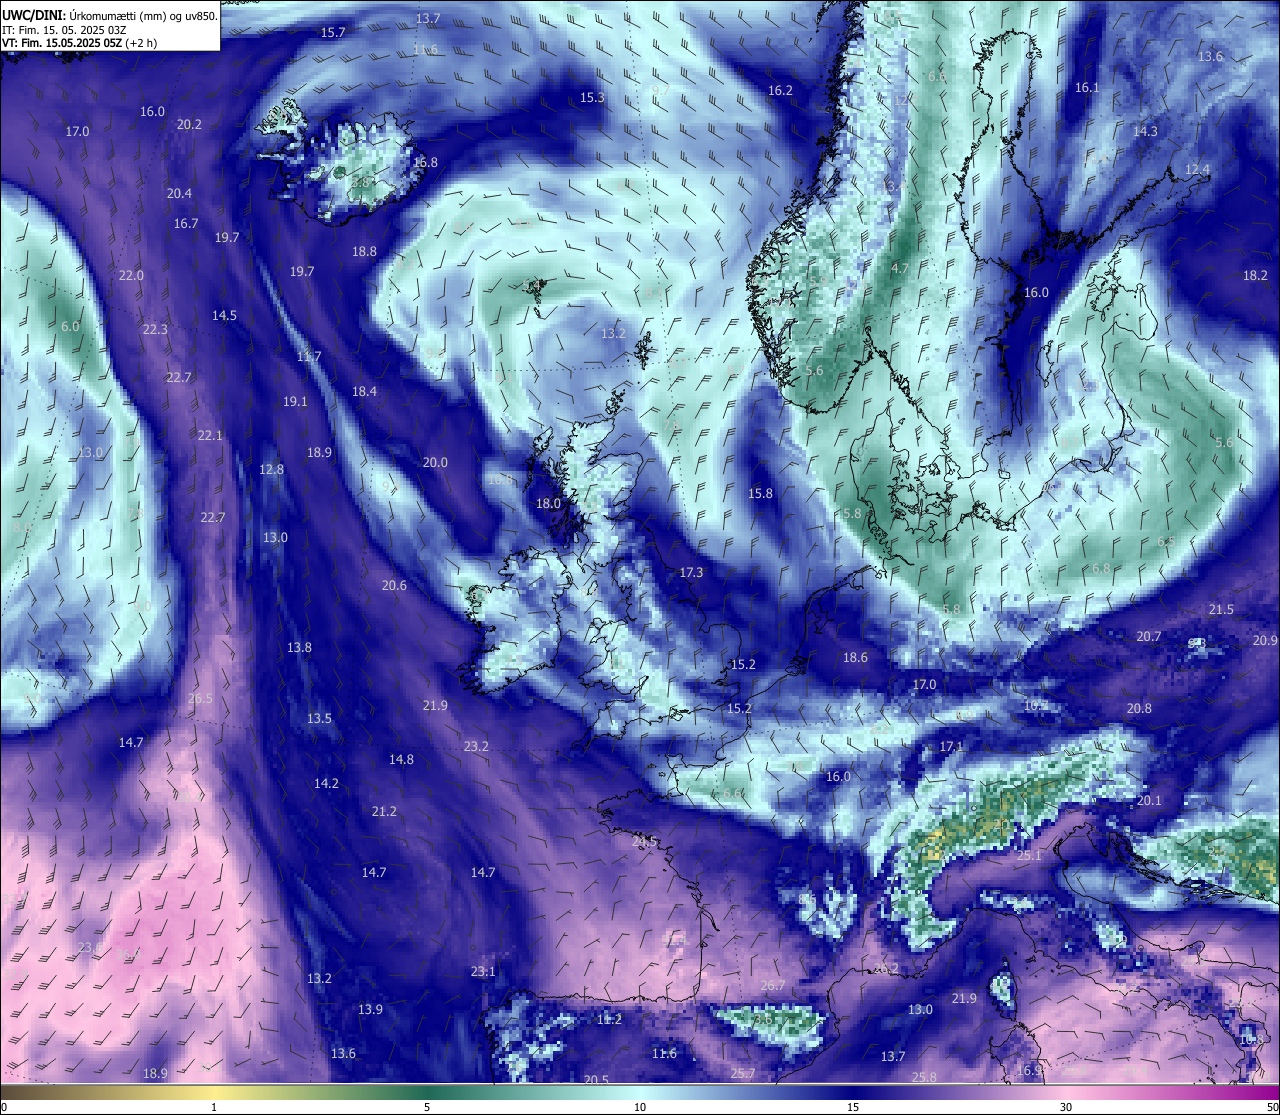Click the 13.5 value label

pyautogui.click(x=319, y=719)
